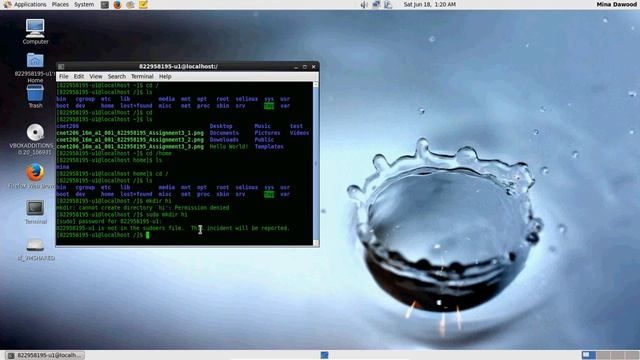
Task: Click the mail launcher in top panel
Action: (x=130, y=4)
